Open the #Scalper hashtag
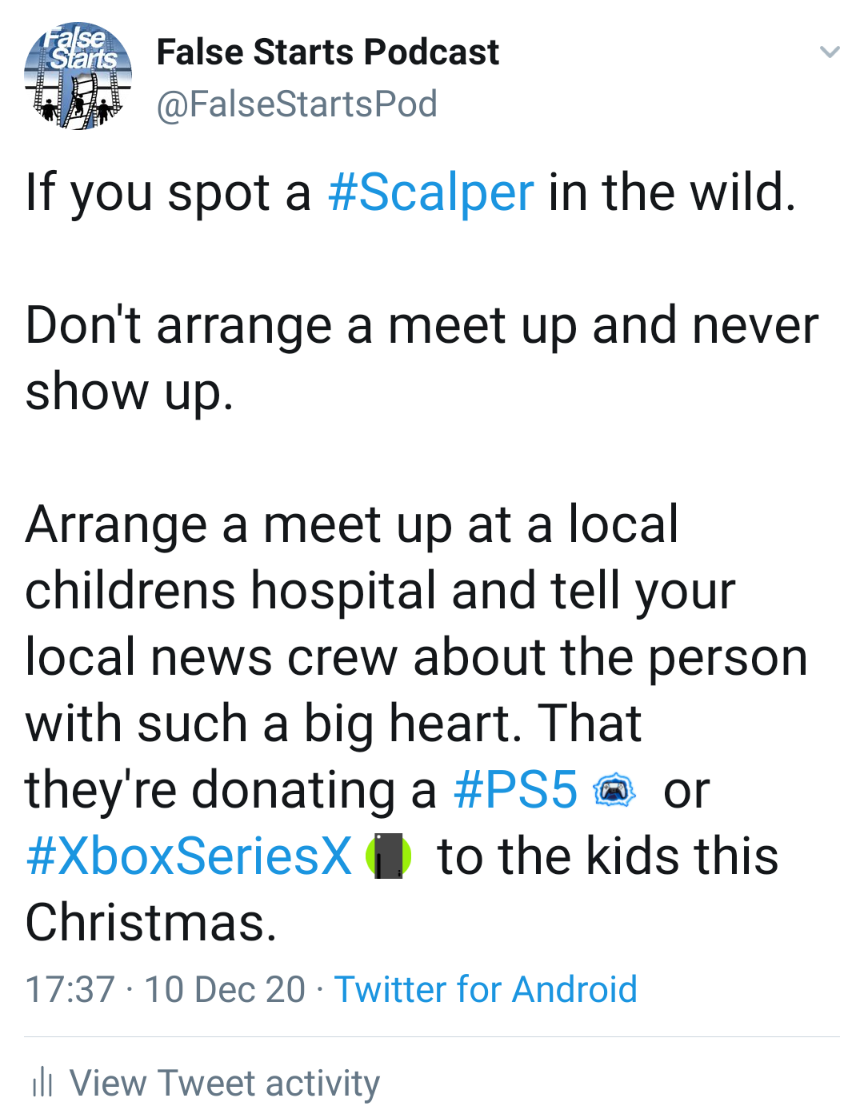864x1109 pixels. (x=431, y=192)
